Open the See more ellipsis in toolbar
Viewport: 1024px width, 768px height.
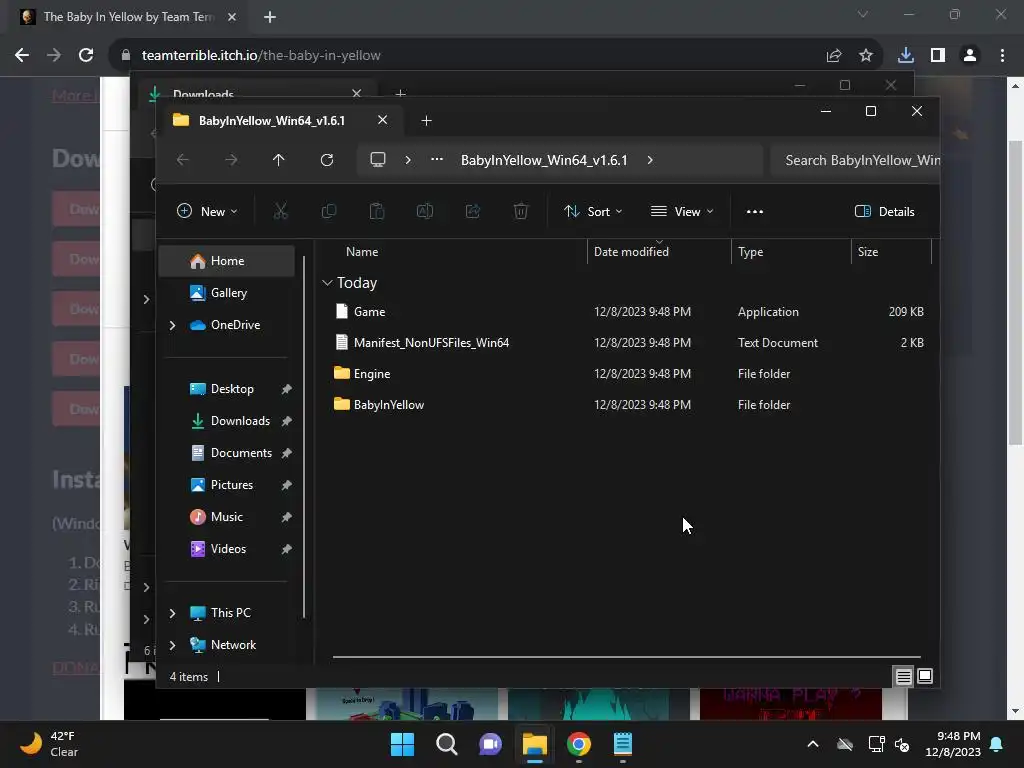tap(755, 212)
